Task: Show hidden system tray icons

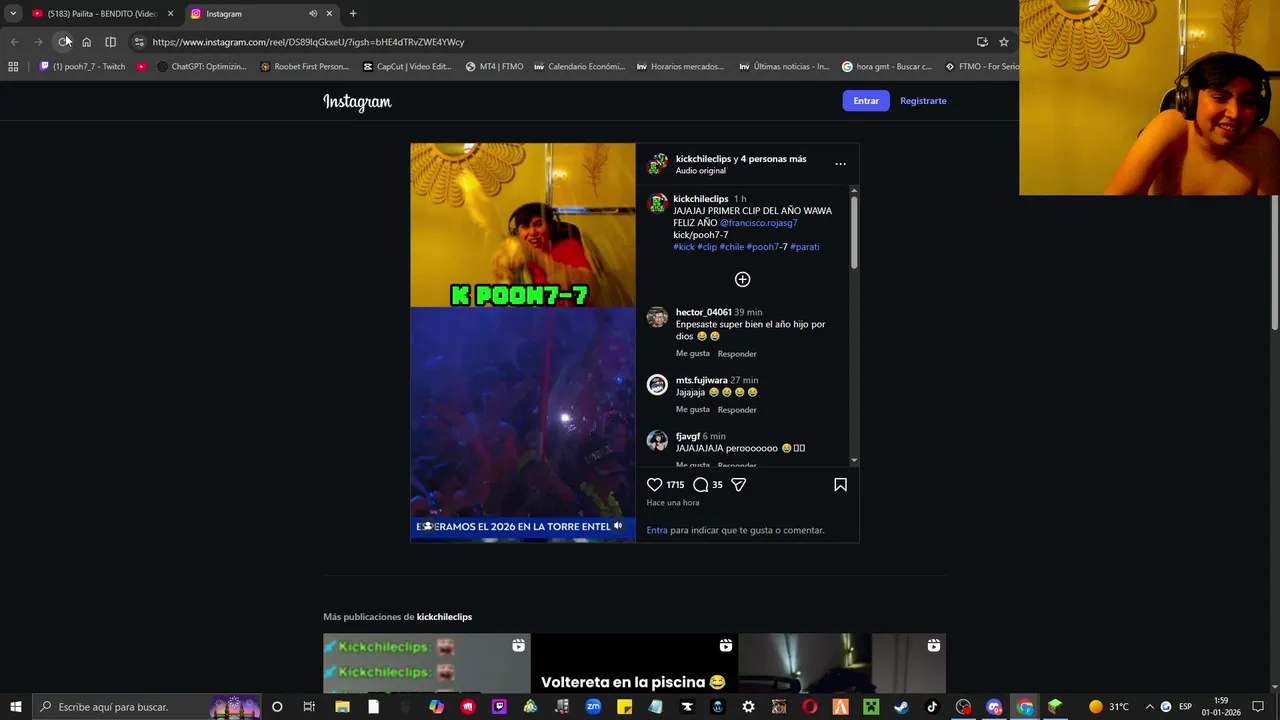Action: point(1149,707)
